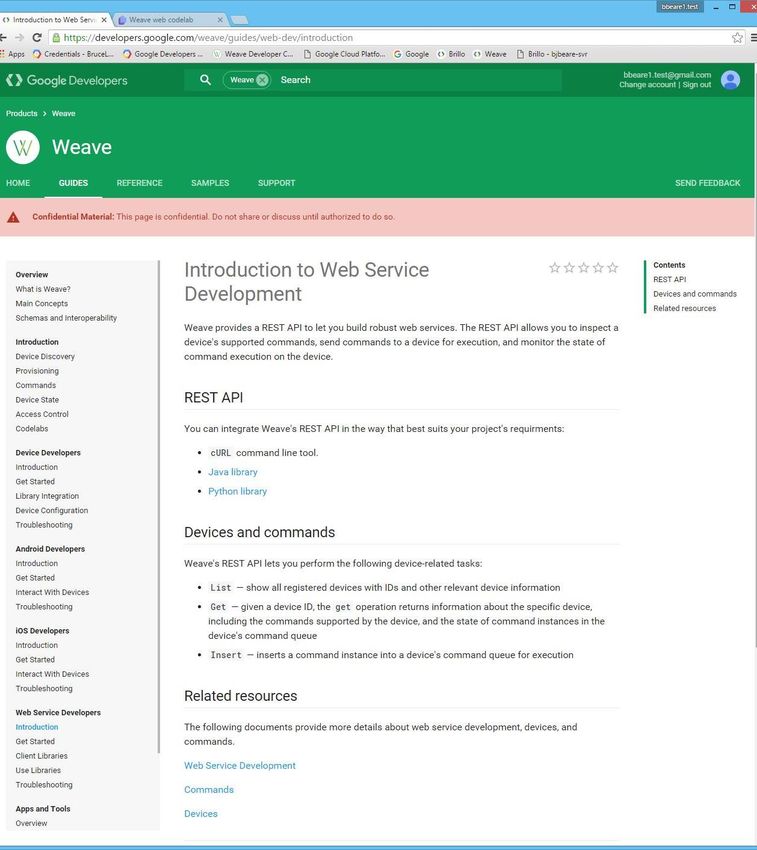Go back with browser back arrow
The width and height of the screenshot is (757, 850).
[x=3, y=37]
